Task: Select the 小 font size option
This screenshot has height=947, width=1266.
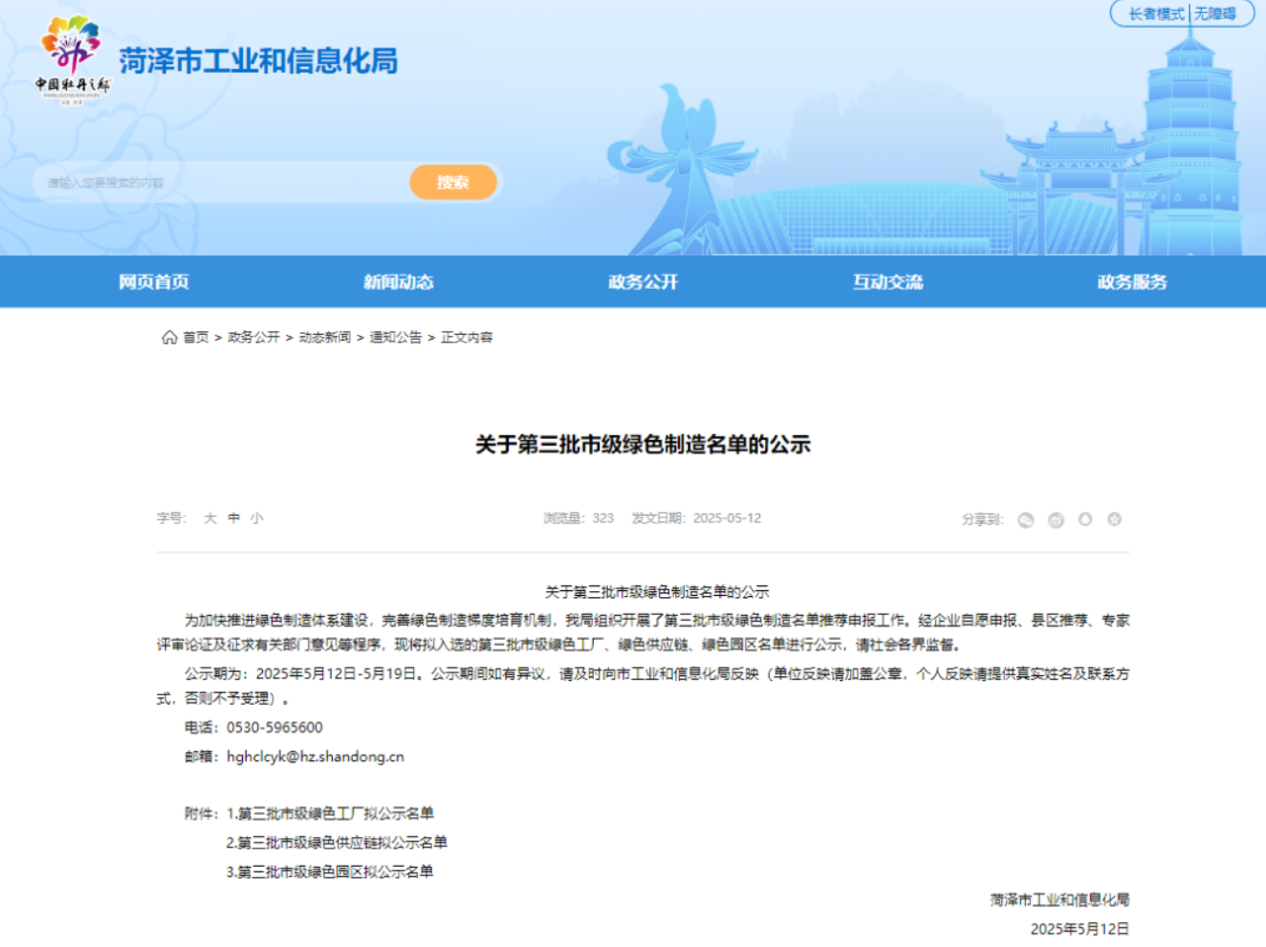Action: pyautogui.click(x=255, y=518)
